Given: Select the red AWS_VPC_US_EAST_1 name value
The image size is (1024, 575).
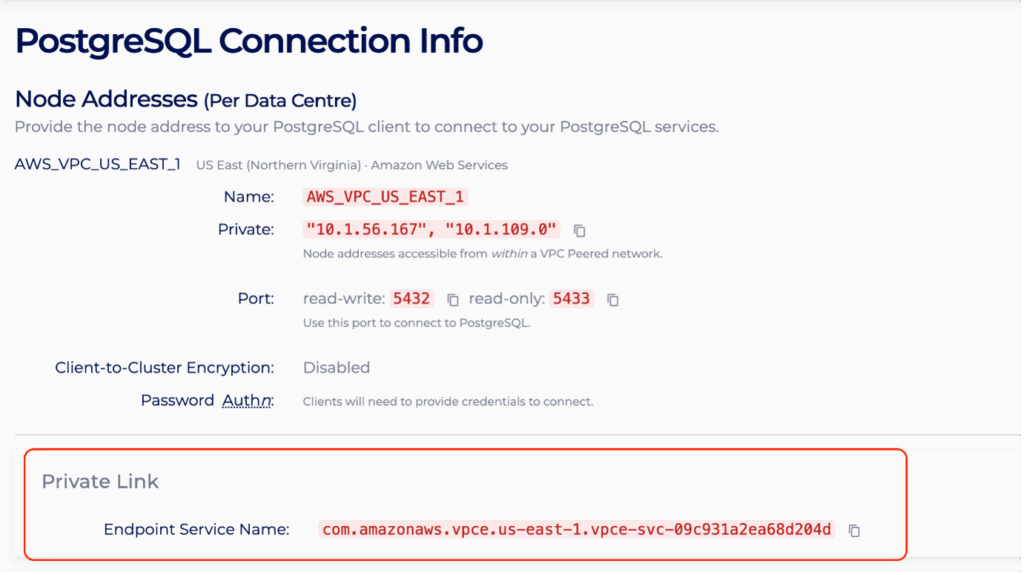Looking at the screenshot, I should 386,197.
